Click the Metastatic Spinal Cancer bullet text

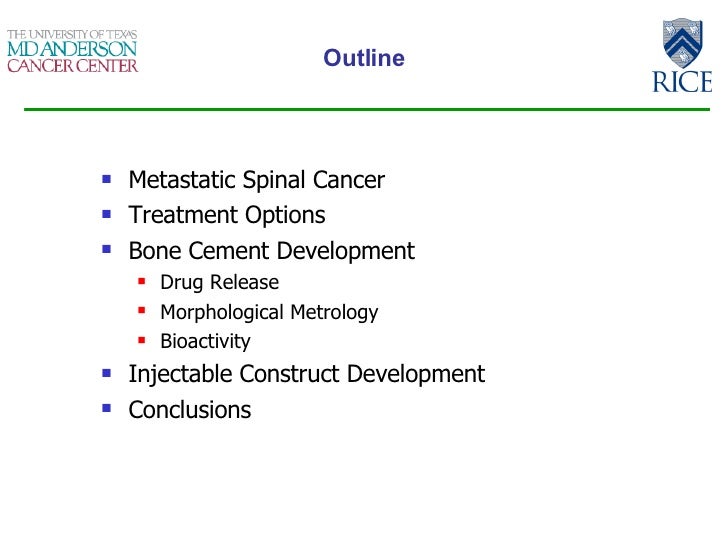(x=256, y=180)
